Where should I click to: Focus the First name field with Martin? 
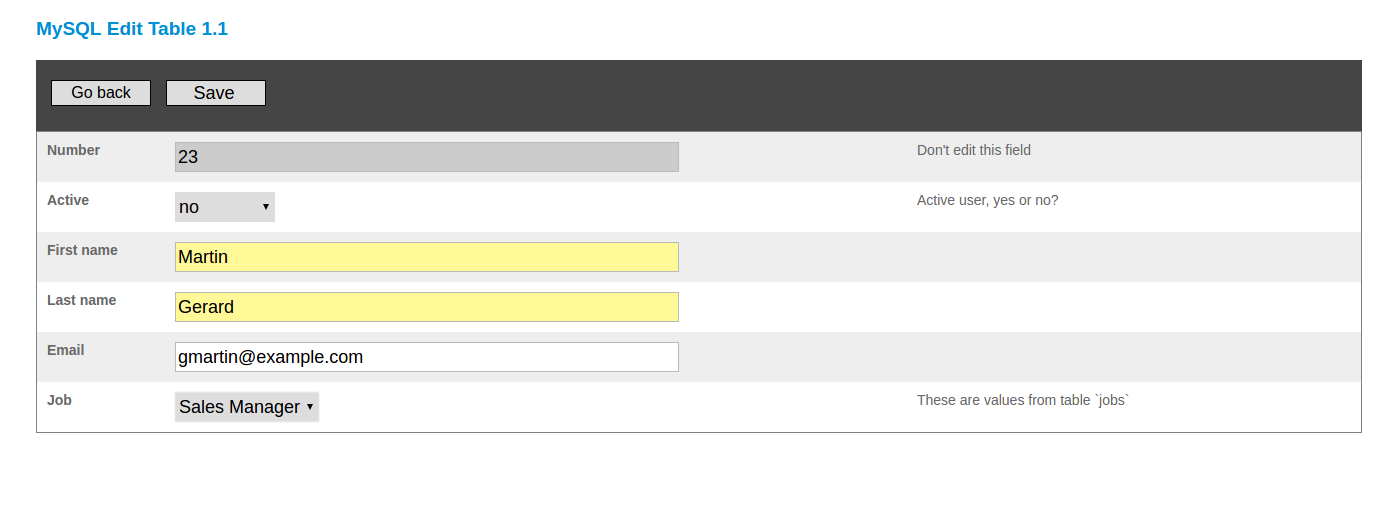426,257
